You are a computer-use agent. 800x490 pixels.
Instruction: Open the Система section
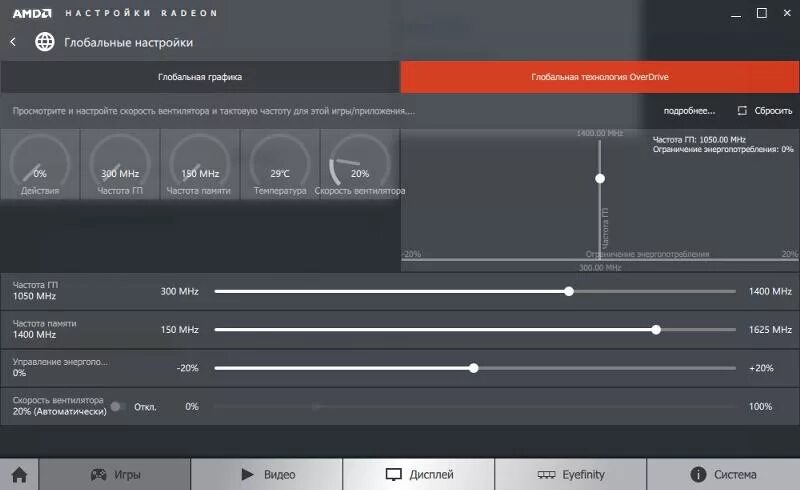[x=723, y=475]
